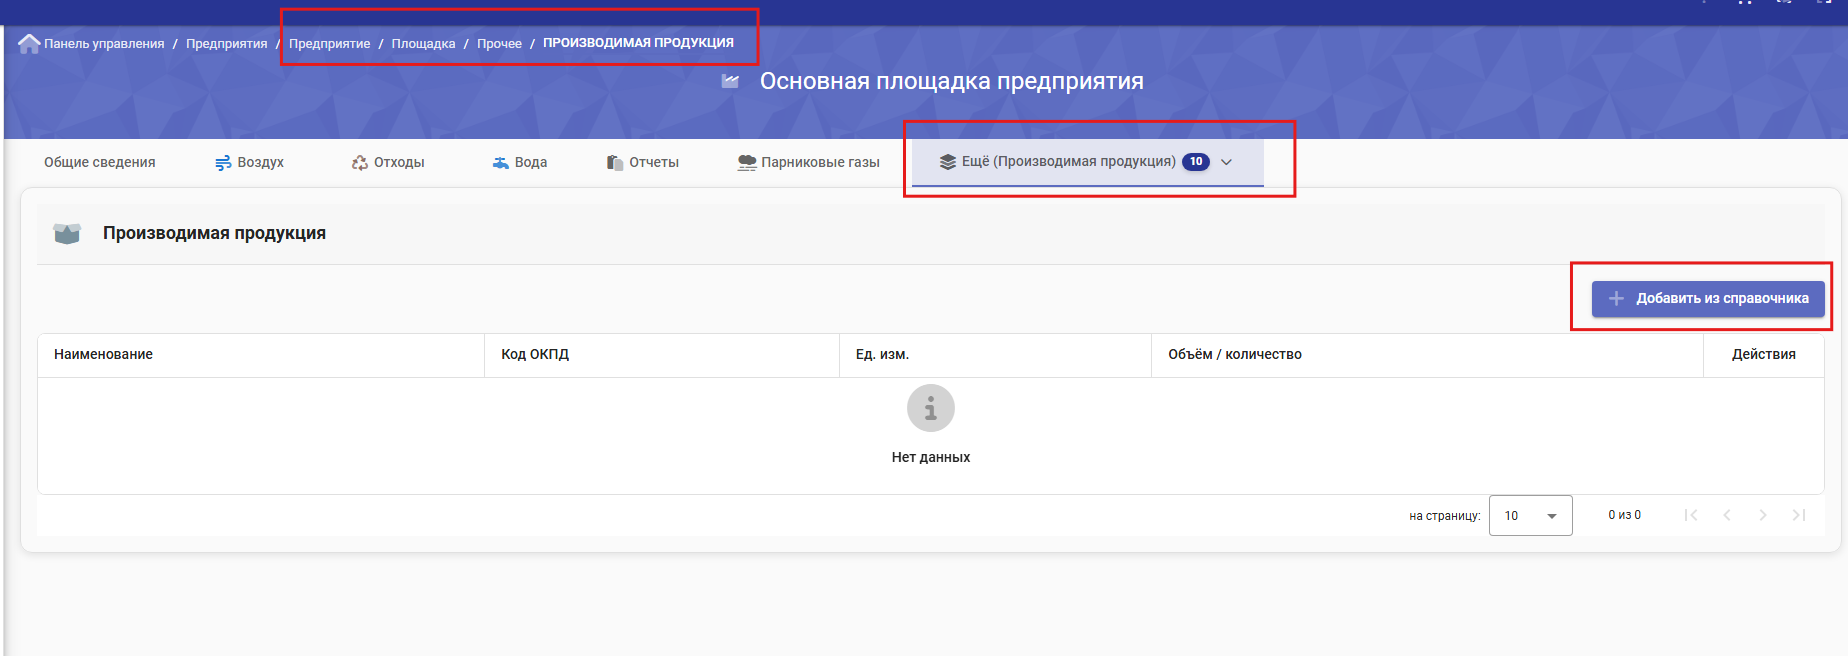Screen dimensions: 1848x656
Task: Open Панель управления breadcrumb link
Action: pyautogui.click(x=104, y=44)
